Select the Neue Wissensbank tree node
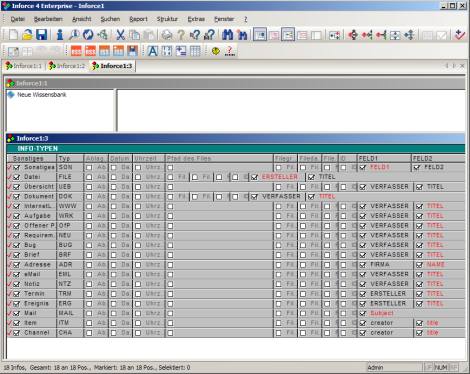The image size is (470, 374). (42, 95)
